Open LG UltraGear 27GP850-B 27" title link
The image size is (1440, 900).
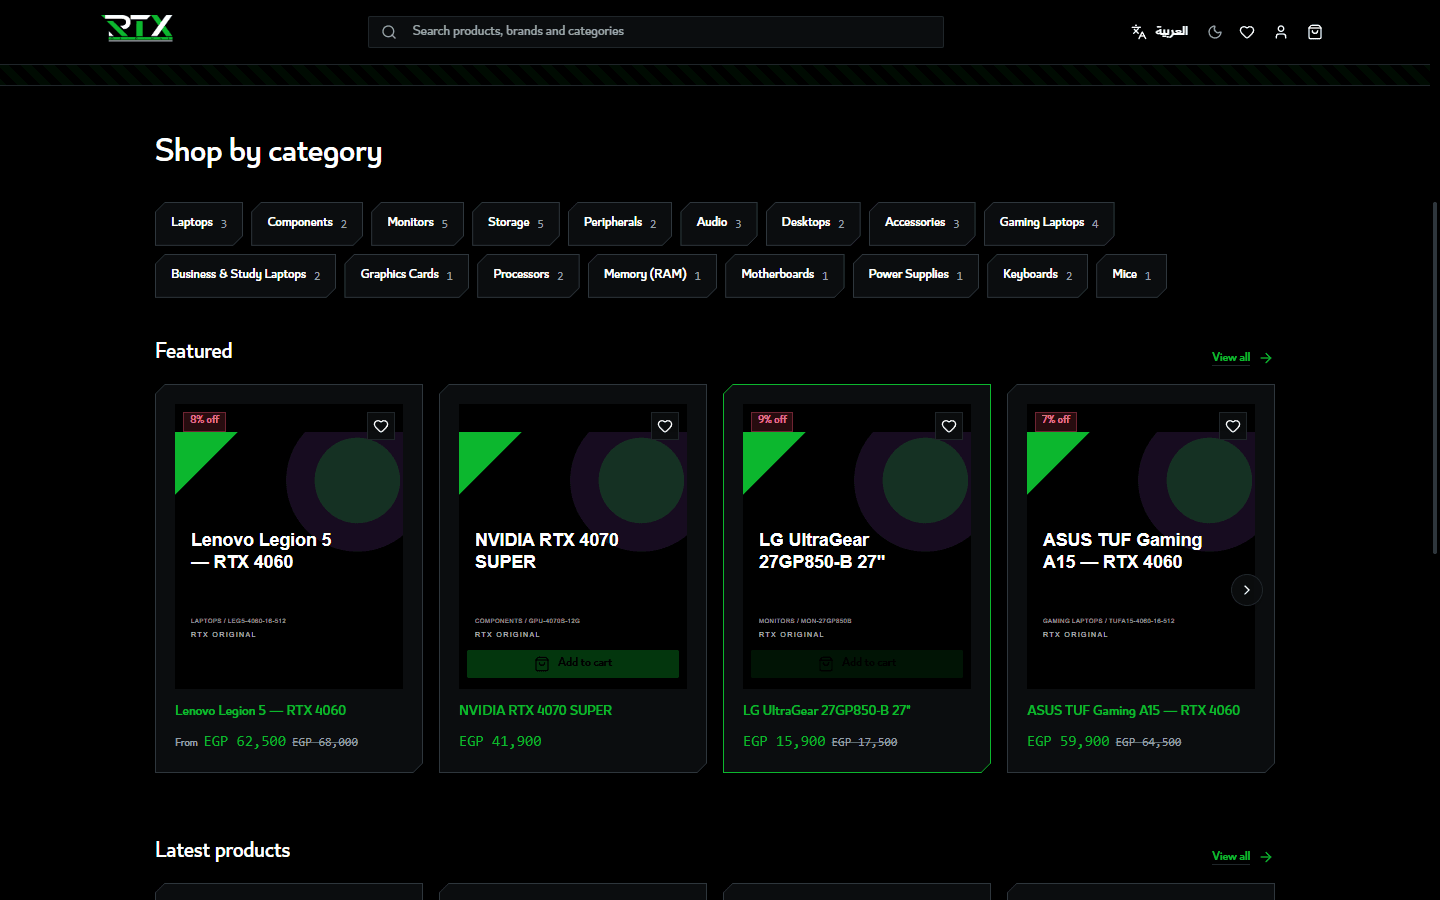827,711
